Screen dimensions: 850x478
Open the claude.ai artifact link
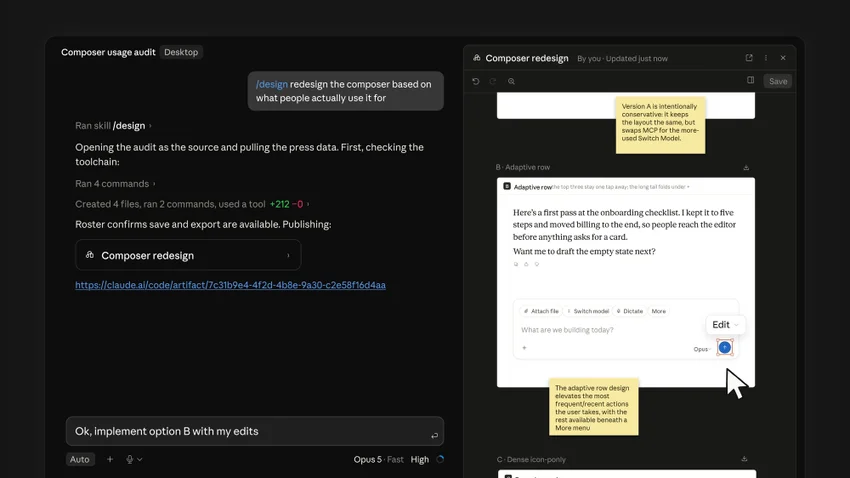click(230, 285)
